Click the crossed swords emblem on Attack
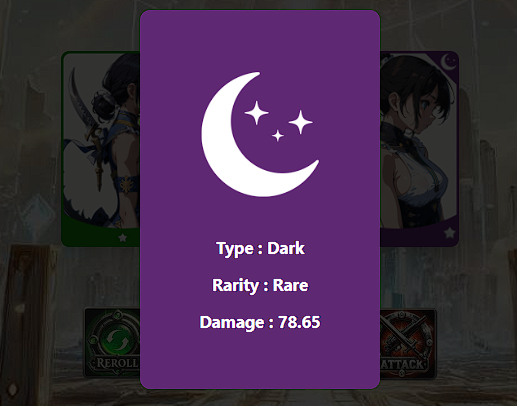 tap(405, 335)
